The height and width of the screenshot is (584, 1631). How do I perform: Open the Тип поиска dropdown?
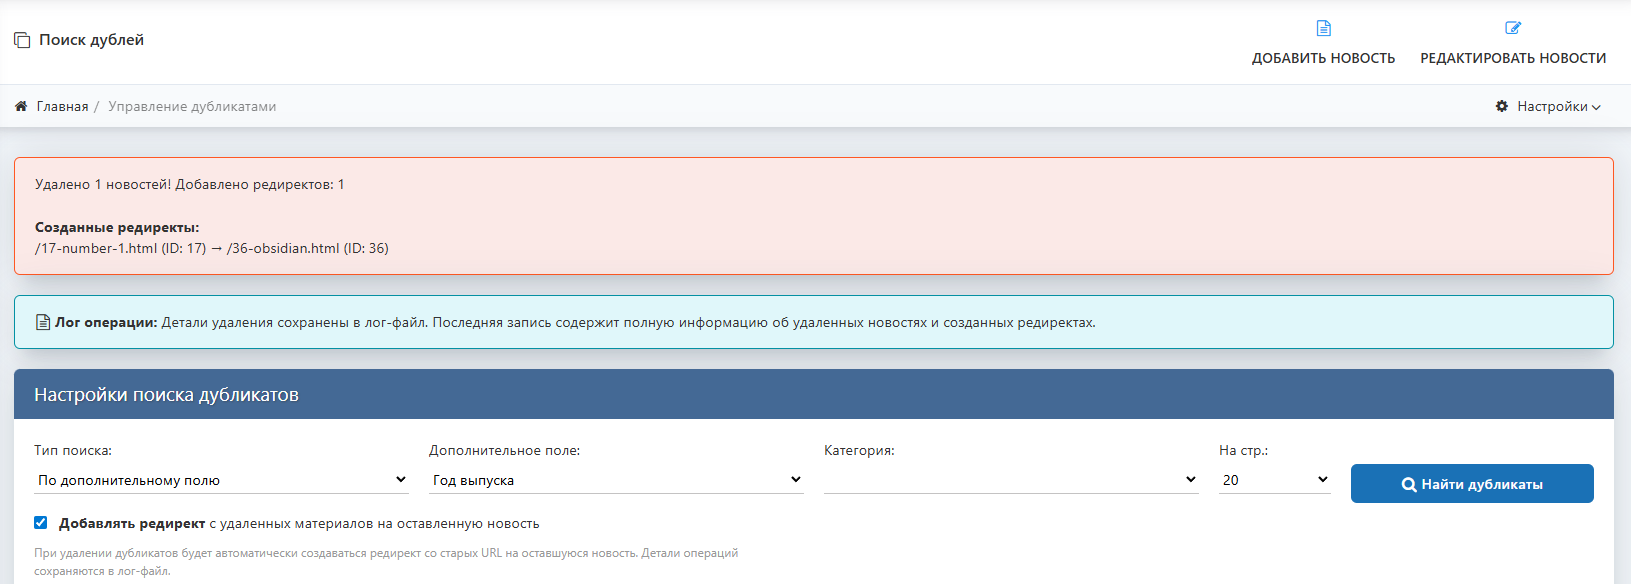tap(221, 480)
